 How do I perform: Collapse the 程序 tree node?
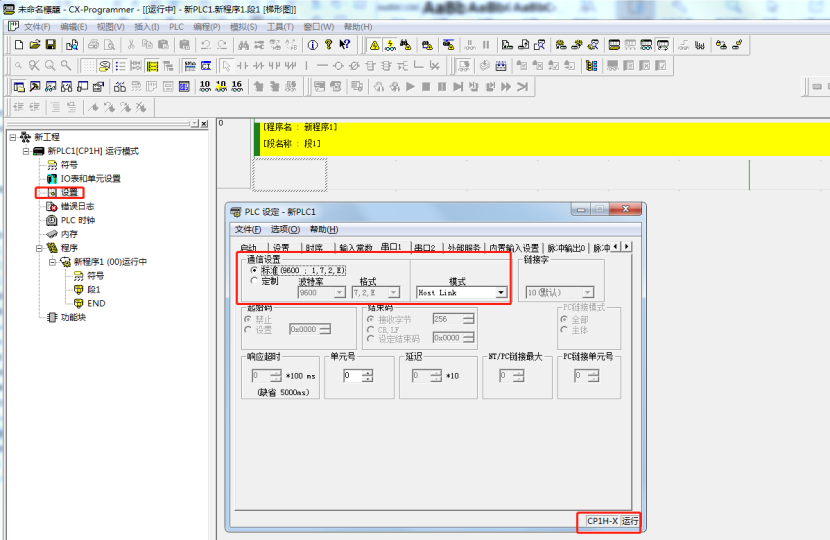point(40,248)
